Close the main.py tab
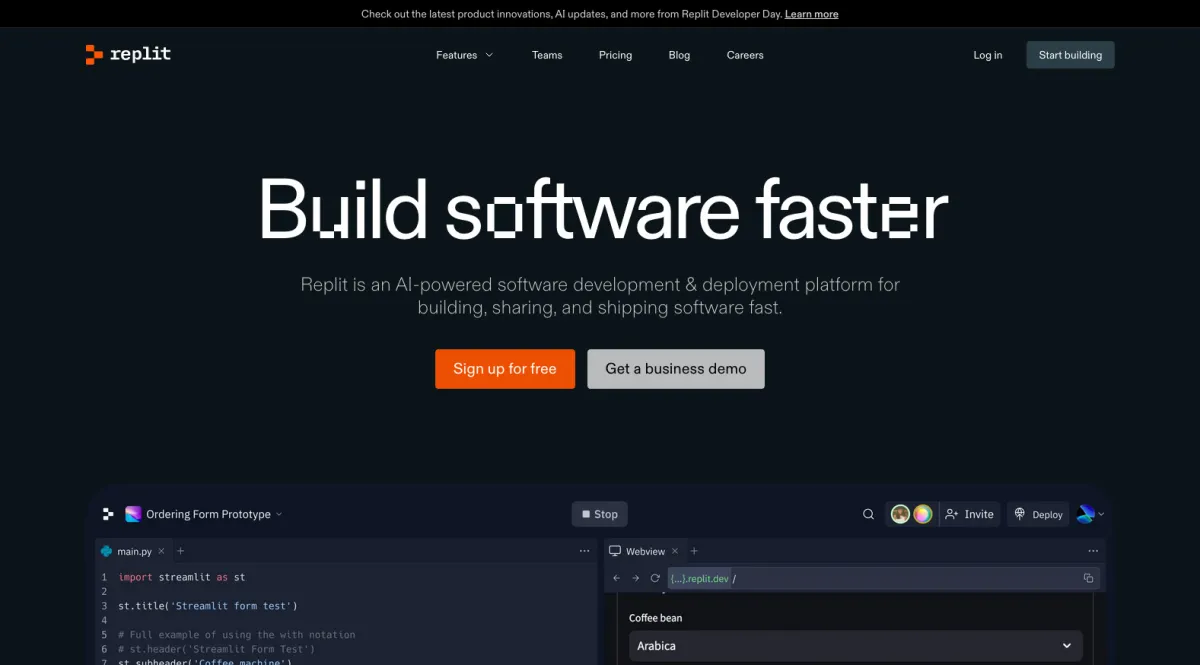Screen dimensions: 1200x665 pos(163,551)
